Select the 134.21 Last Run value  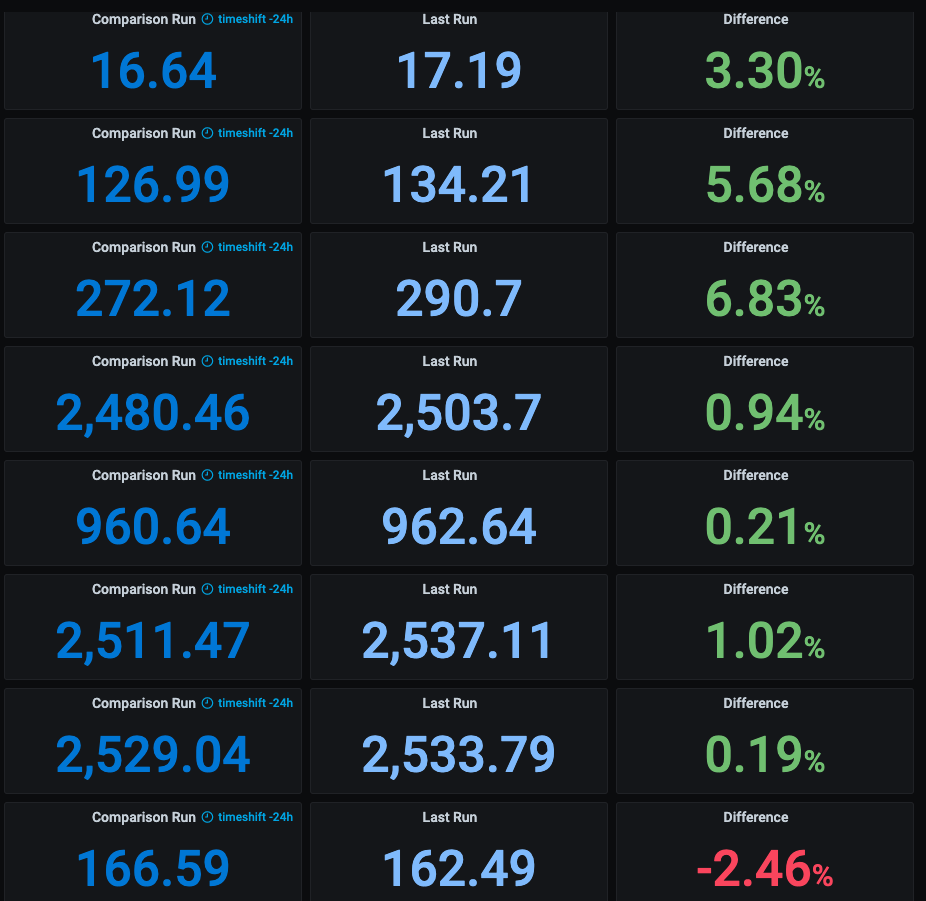tap(458, 185)
